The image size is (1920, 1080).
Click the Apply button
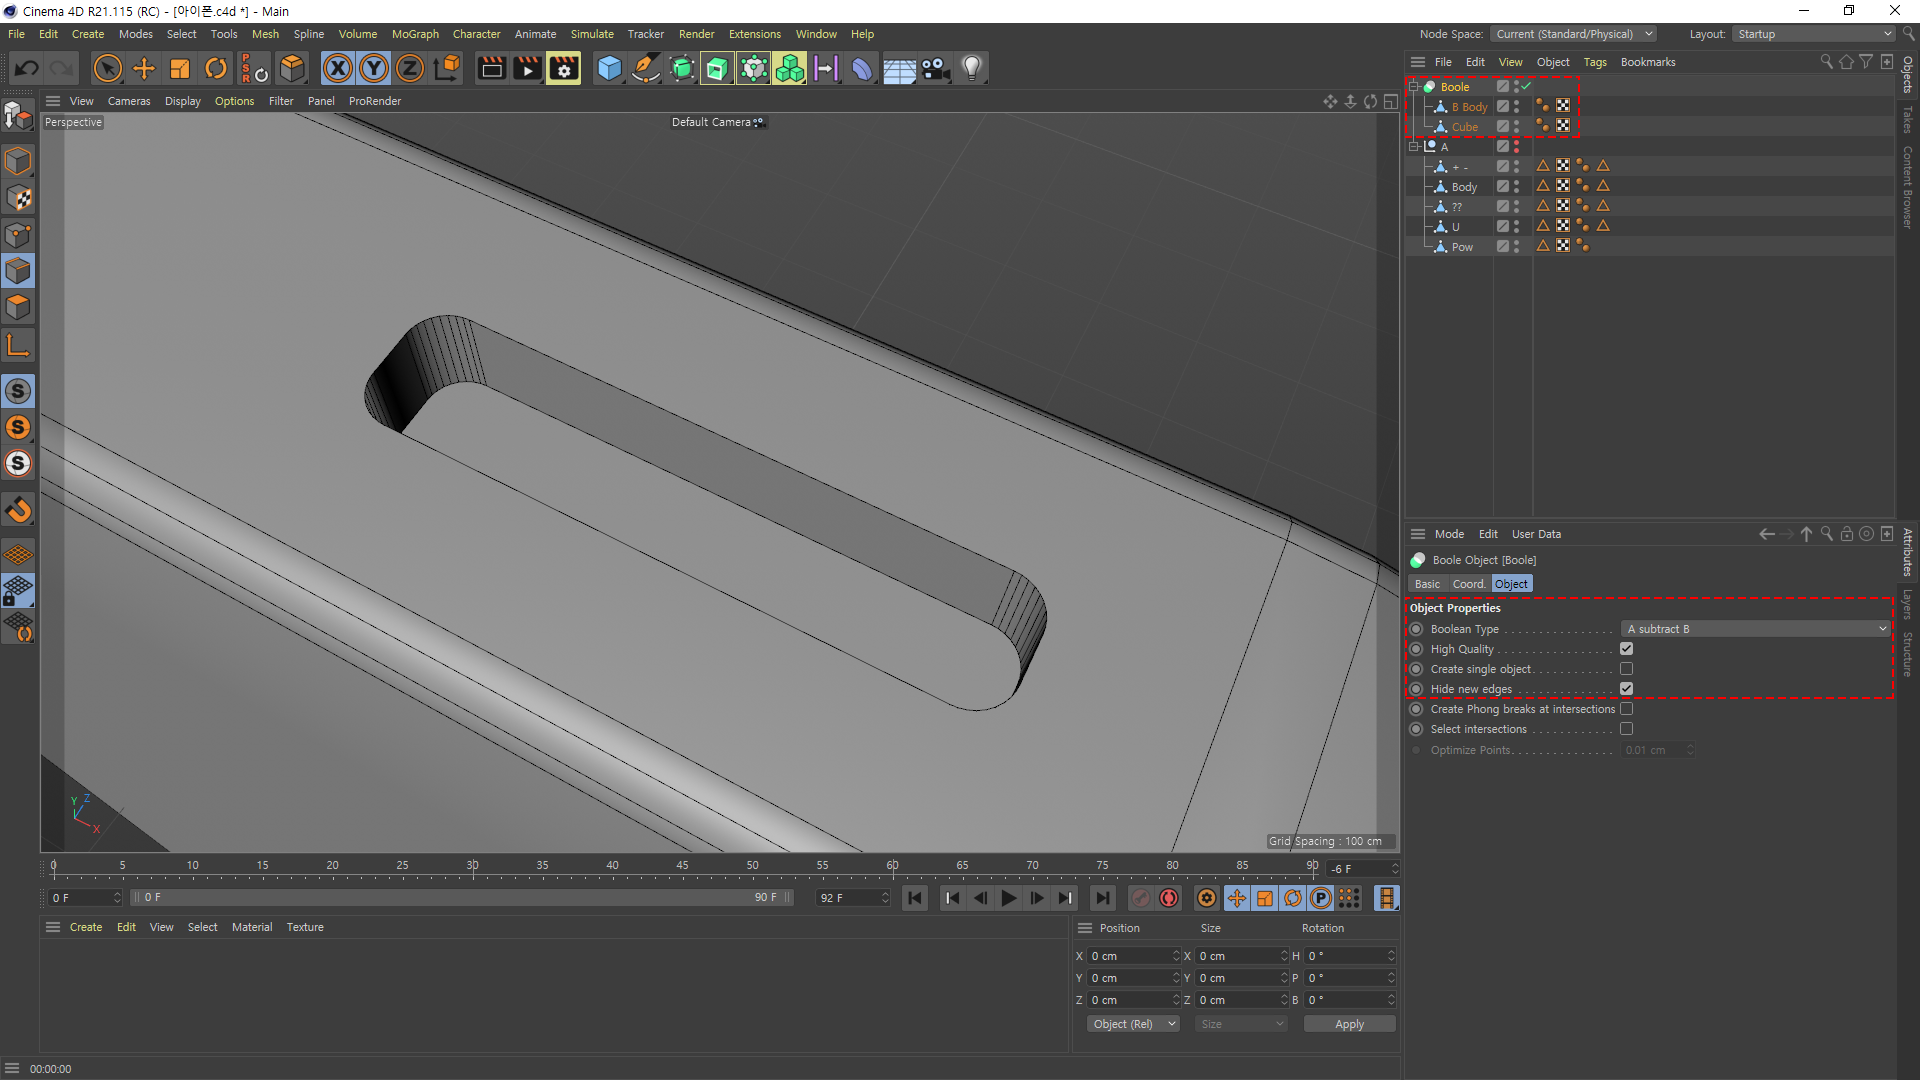pyautogui.click(x=1348, y=1024)
